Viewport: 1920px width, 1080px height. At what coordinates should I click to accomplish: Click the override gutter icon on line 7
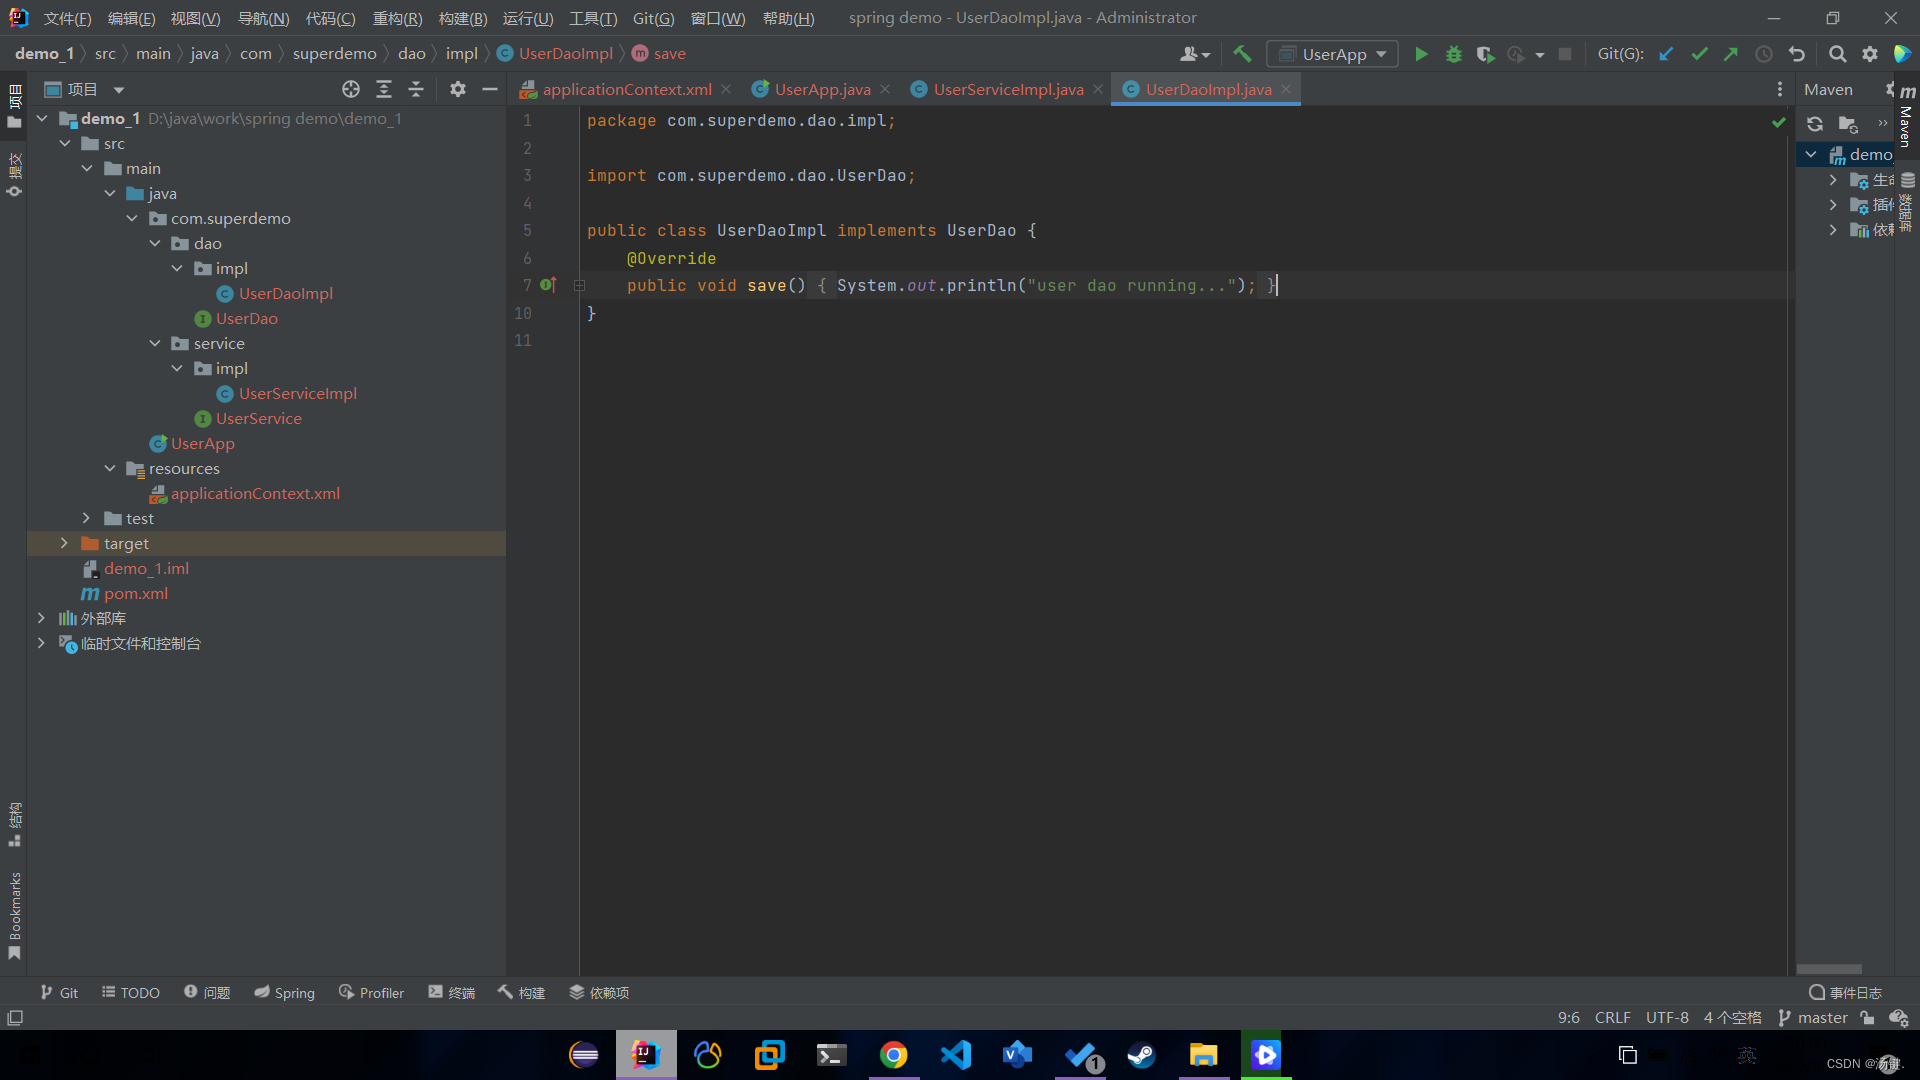548,285
